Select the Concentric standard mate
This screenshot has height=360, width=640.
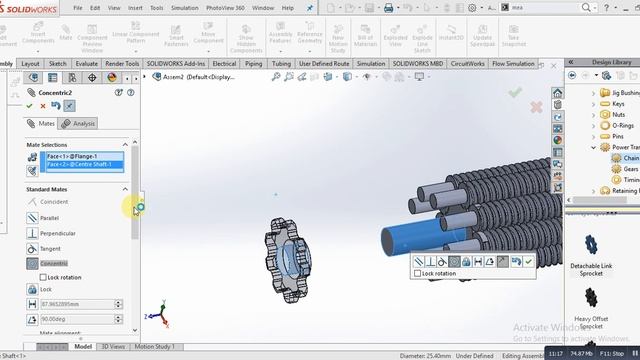coord(32,264)
